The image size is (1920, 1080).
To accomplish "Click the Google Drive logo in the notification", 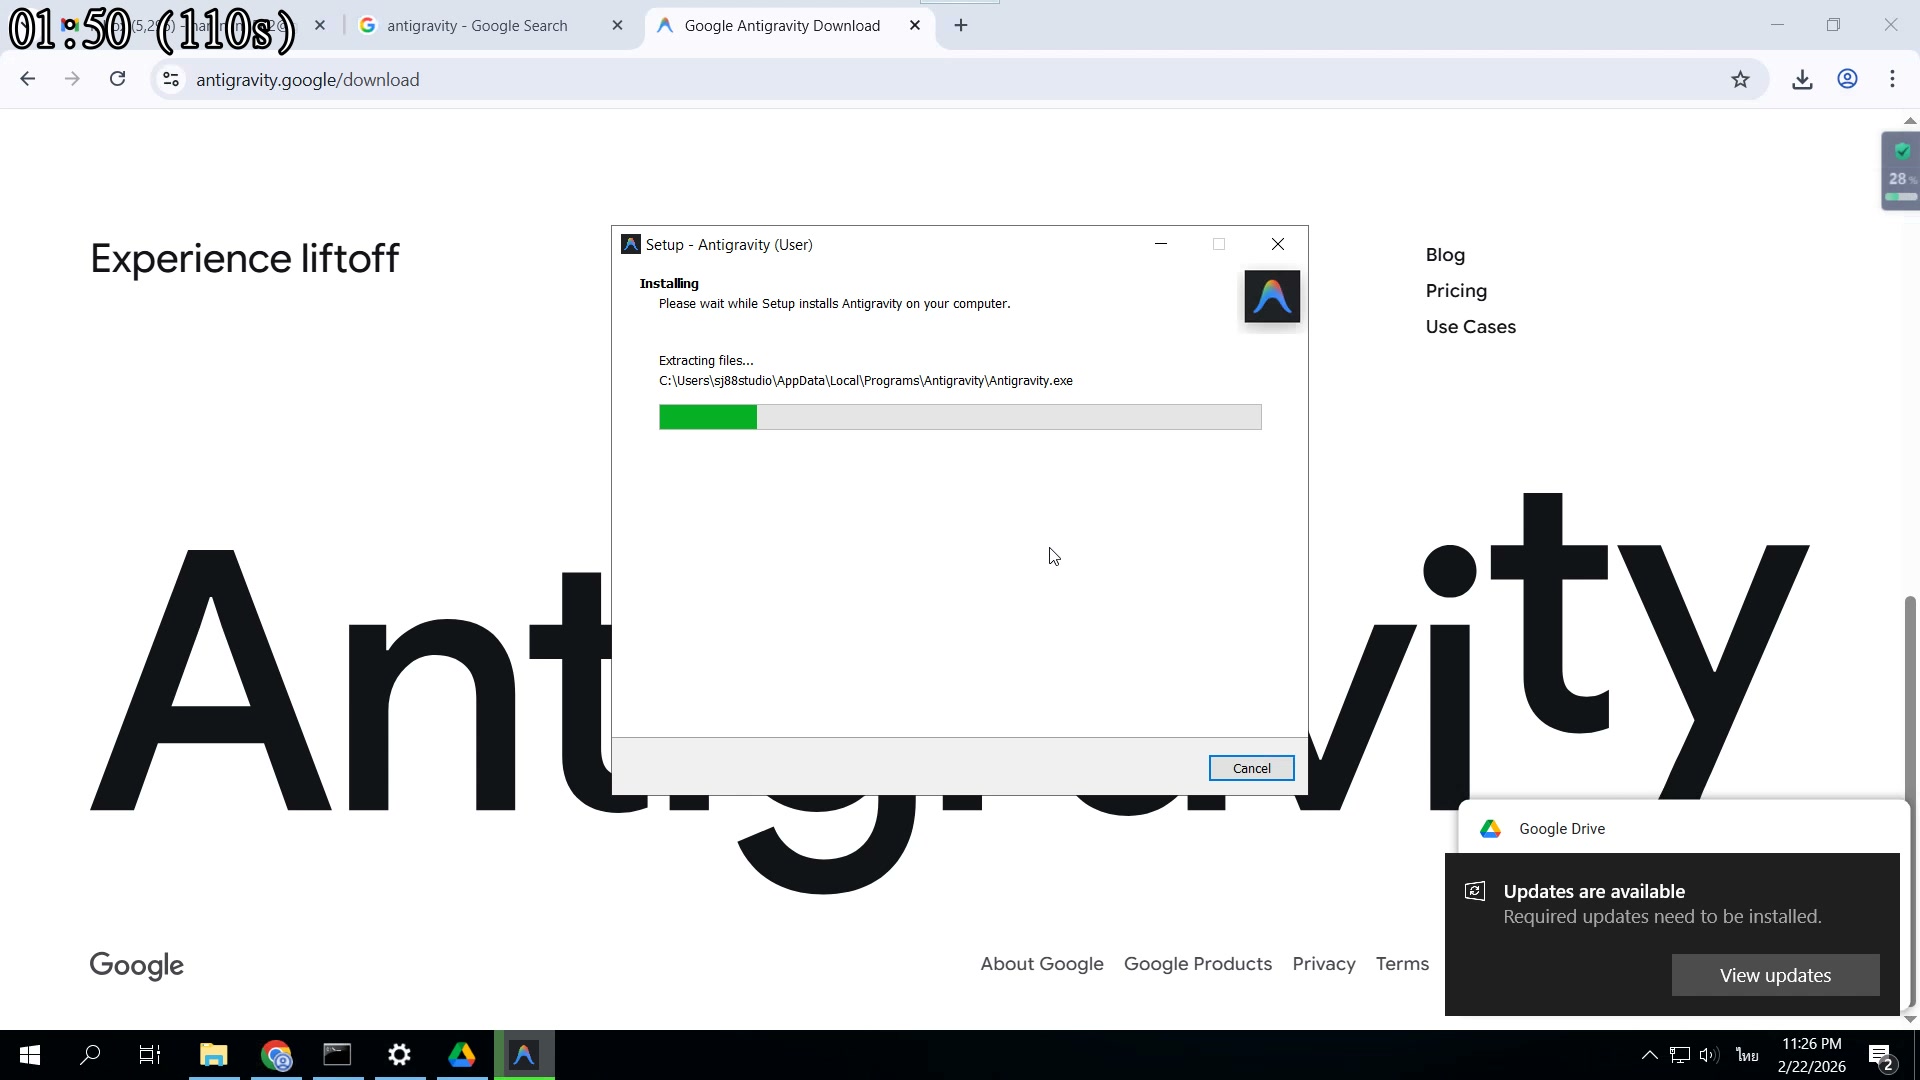I will (x=1490, y=828).
